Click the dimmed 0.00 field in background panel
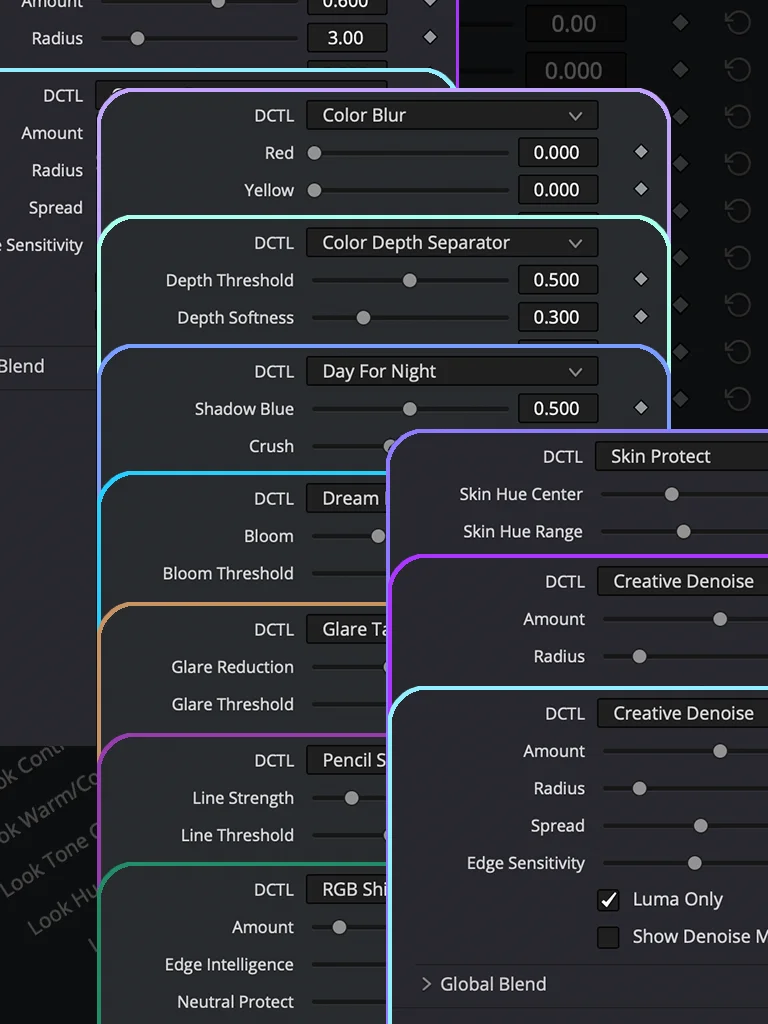768x1024 pixels. click(575, 24)
